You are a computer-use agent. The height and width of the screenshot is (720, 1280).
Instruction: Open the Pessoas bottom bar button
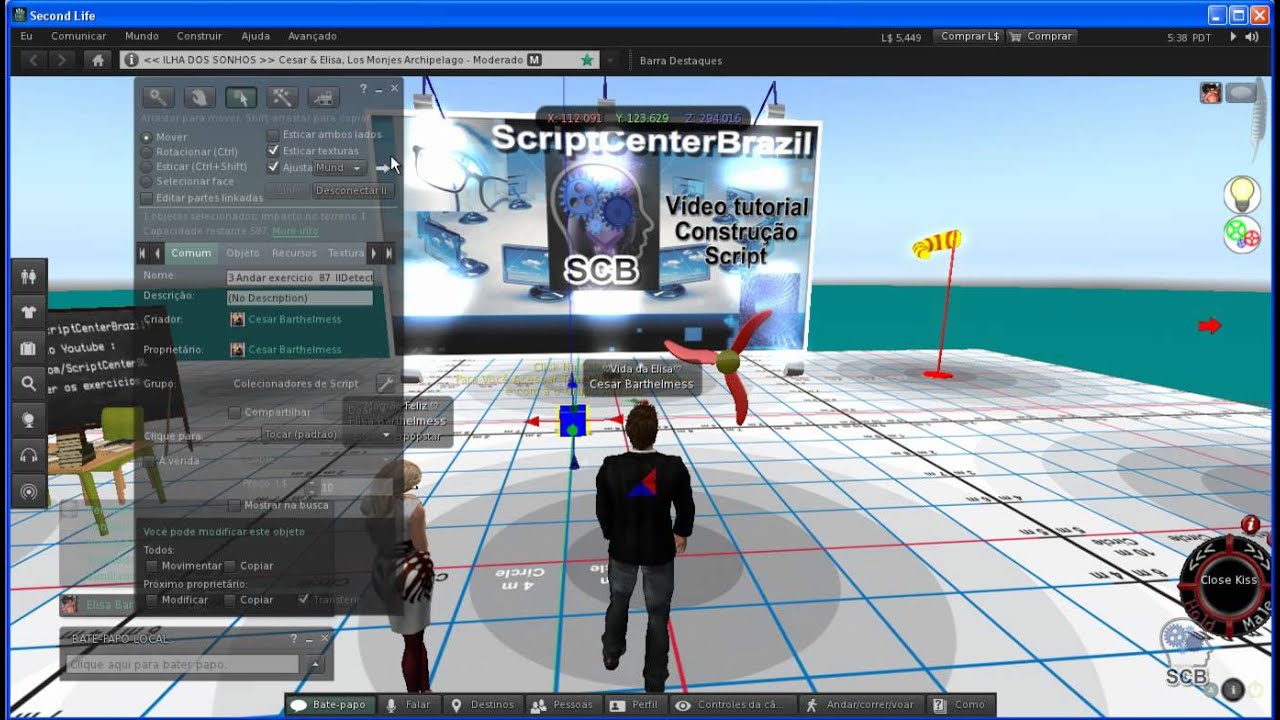pyautogui.click(x=562, y=705)
